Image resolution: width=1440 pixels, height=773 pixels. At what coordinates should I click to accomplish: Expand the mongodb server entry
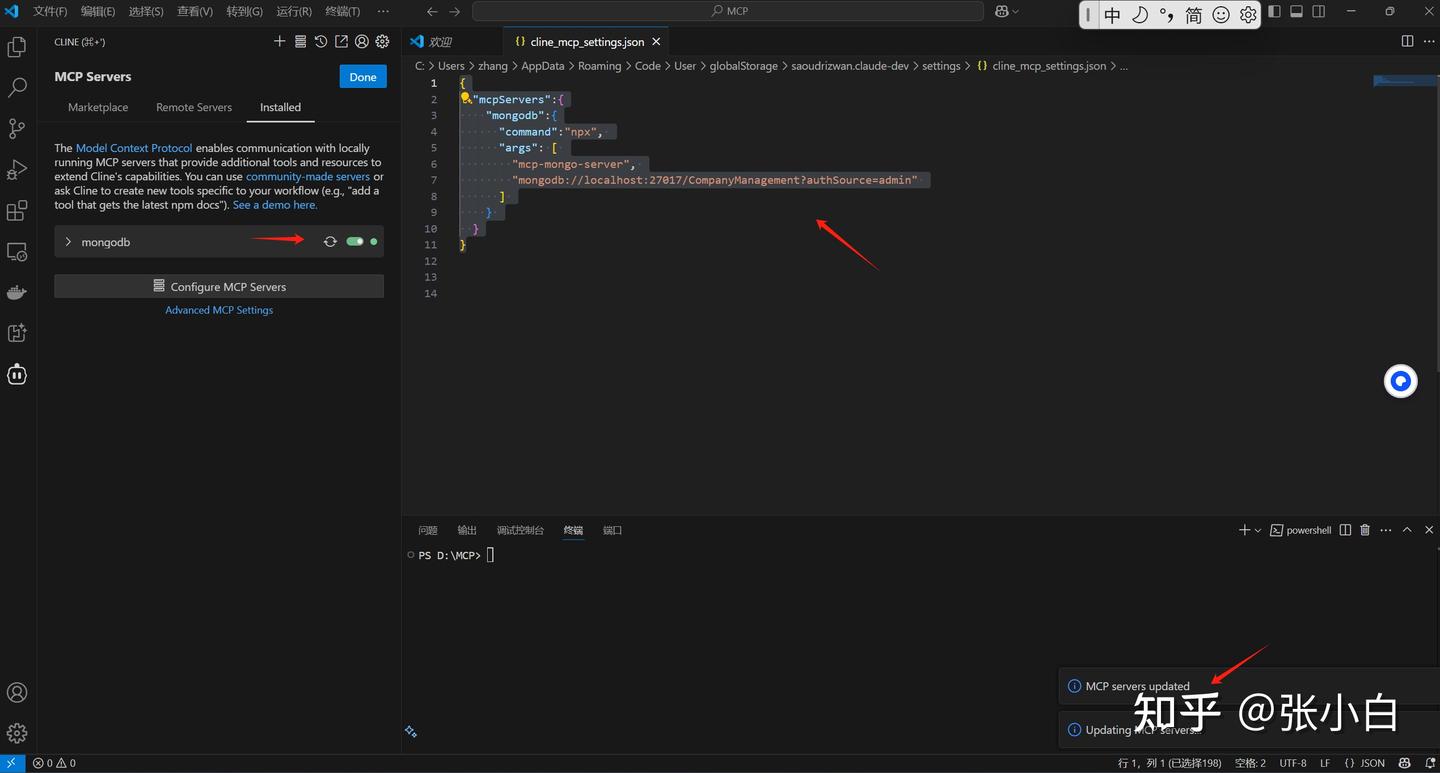(68, 242)
